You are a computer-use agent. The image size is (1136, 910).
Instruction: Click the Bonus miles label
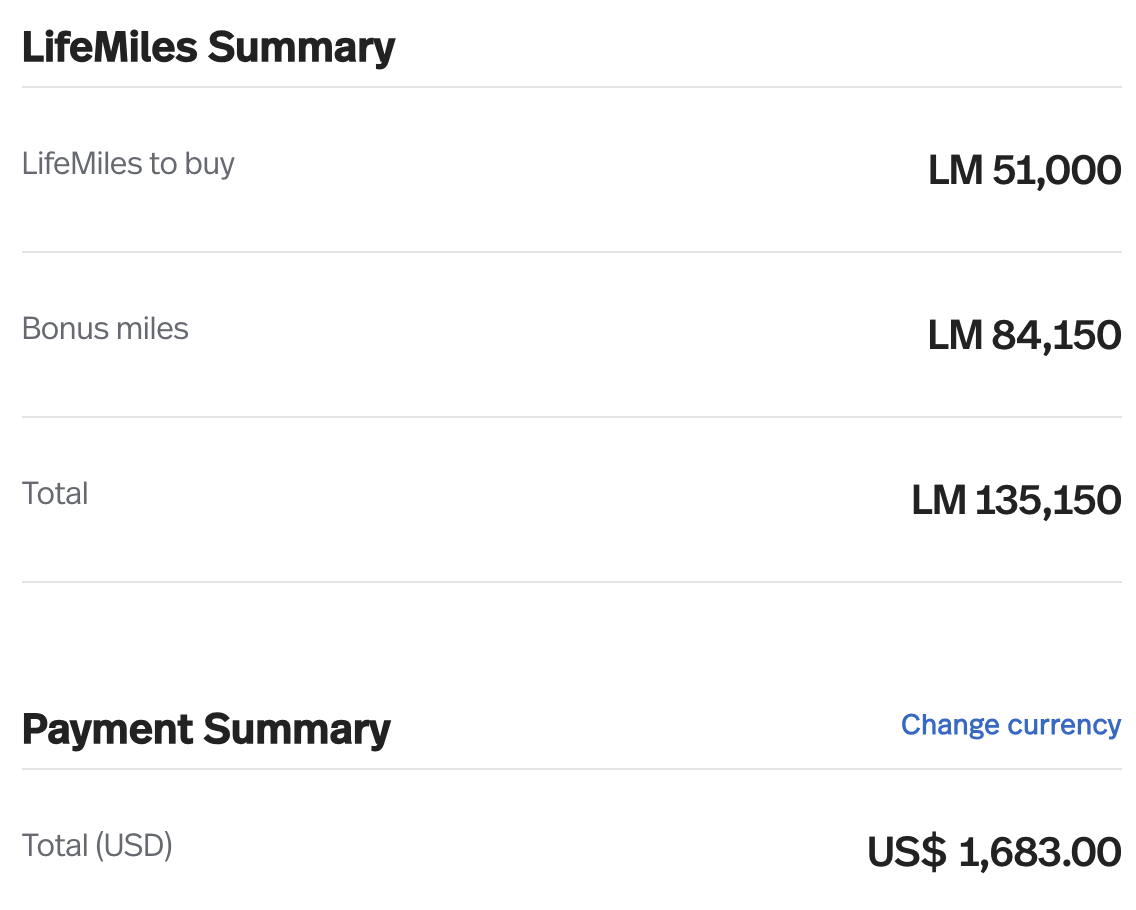point(105,329)
